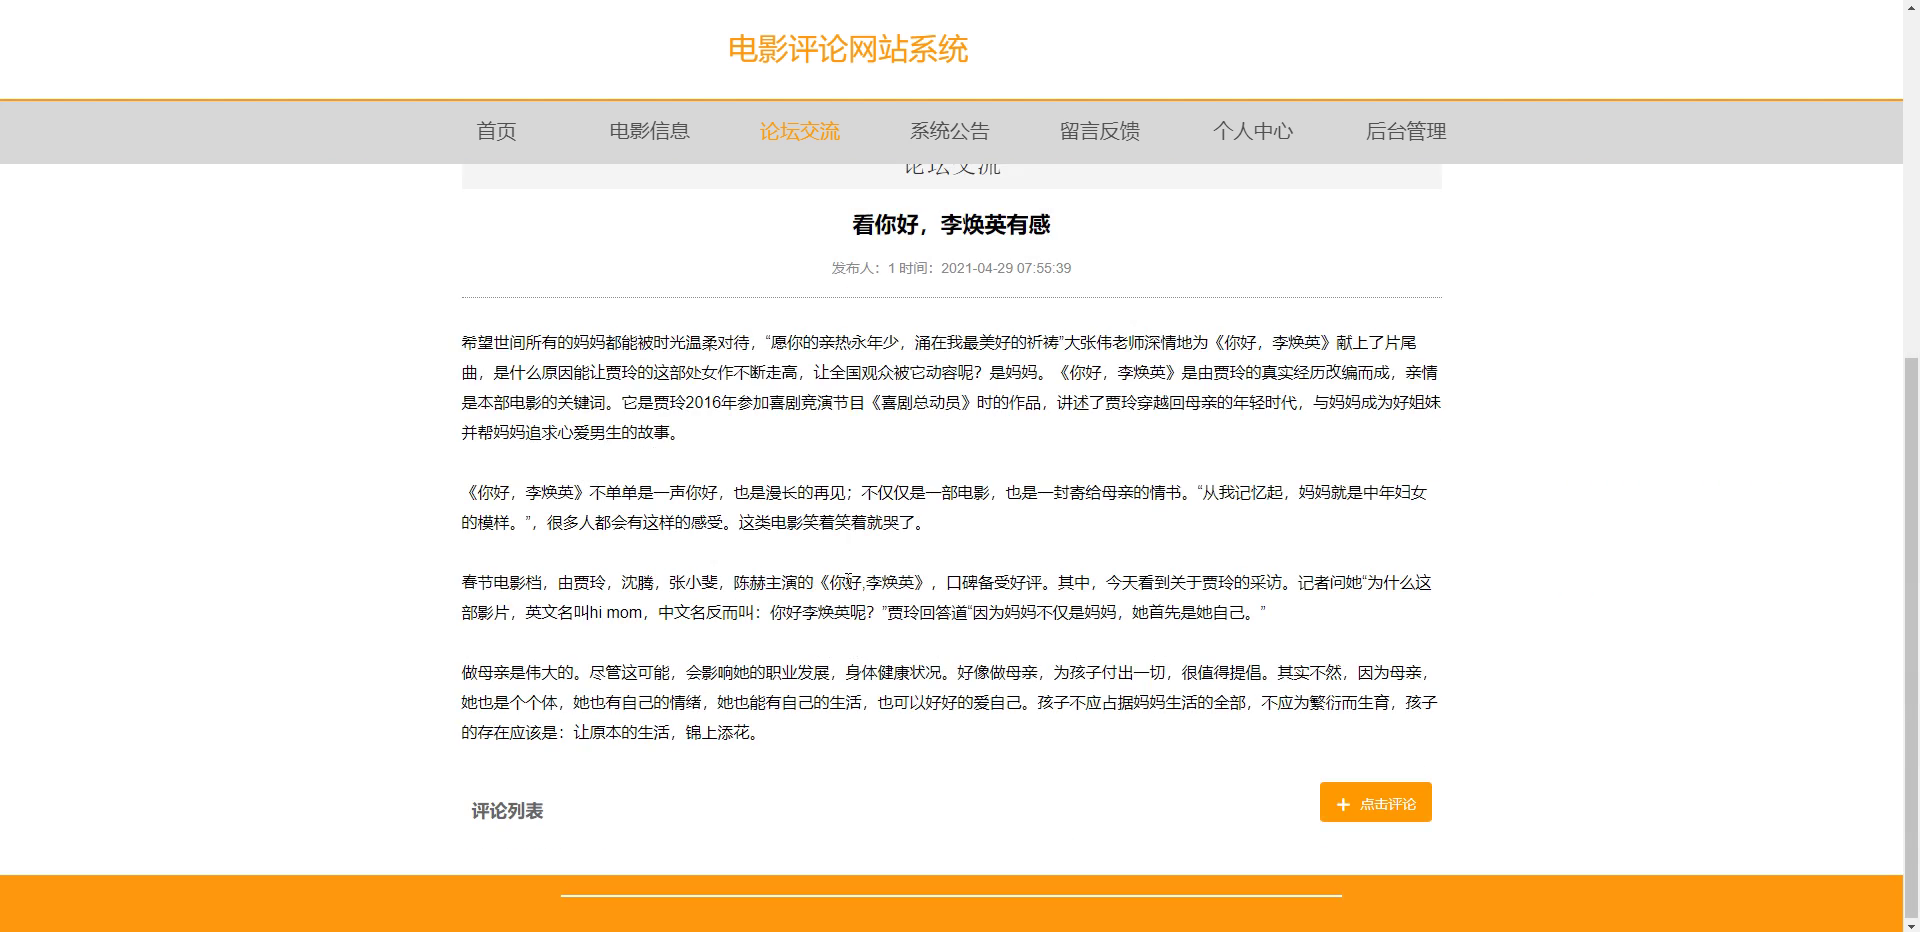The width and height of the screenshot is (1920, 932).
Task: Click the paragraph starting 做母亲是伟大的
Action: point(951,702)
